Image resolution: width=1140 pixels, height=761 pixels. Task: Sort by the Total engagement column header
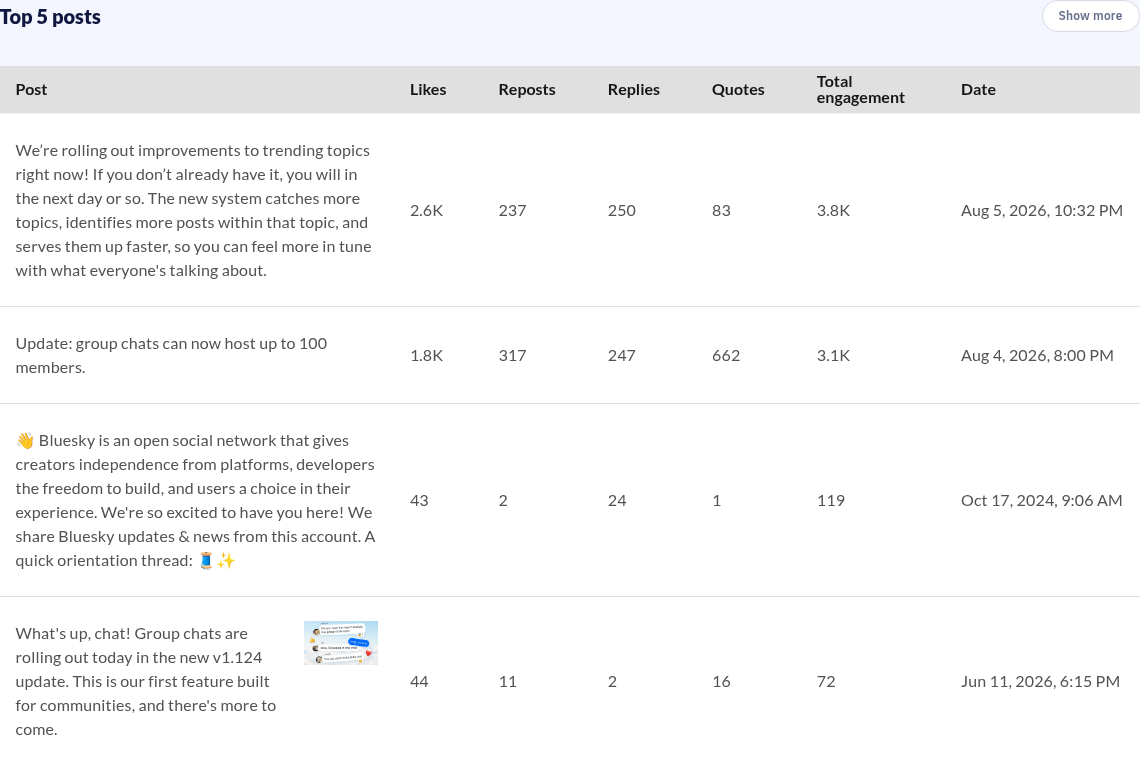click(x=860, y=89)
